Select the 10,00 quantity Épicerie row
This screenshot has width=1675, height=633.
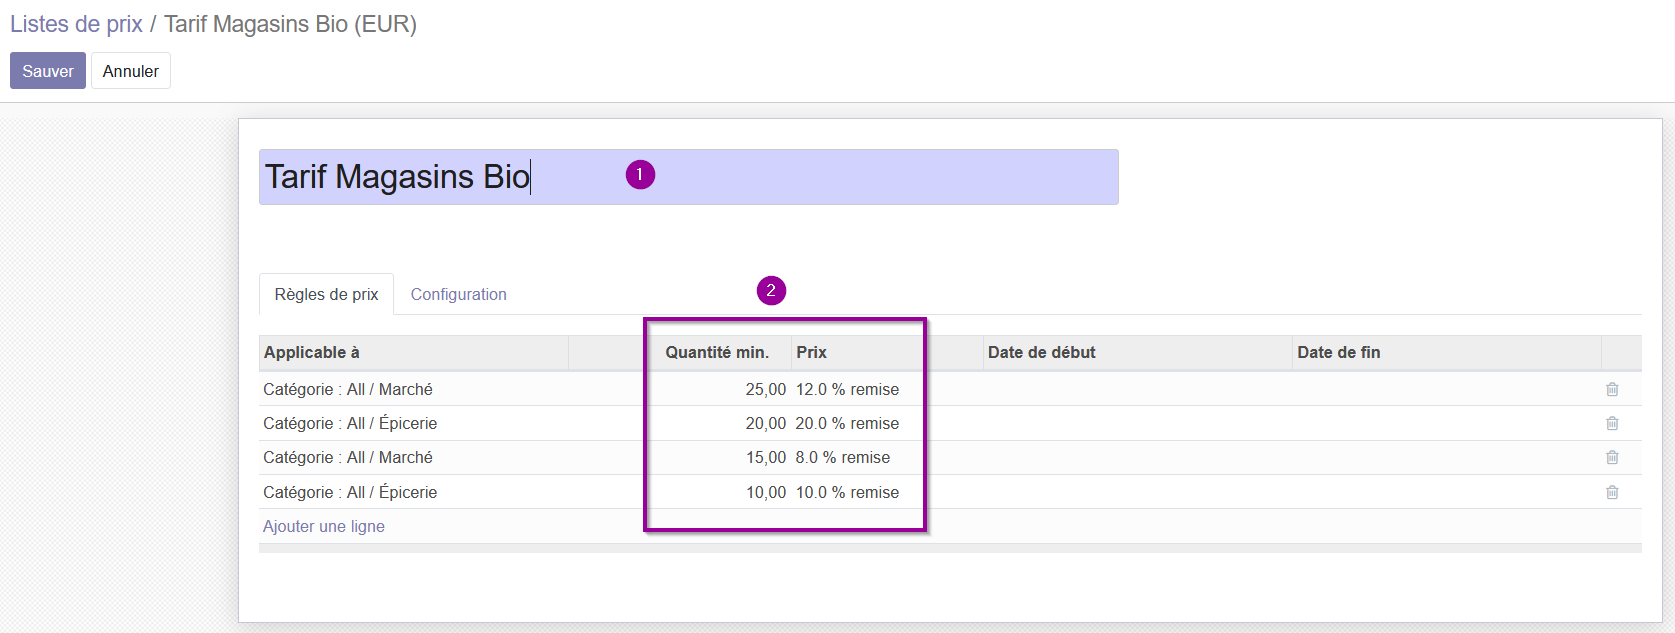[950, 492]
